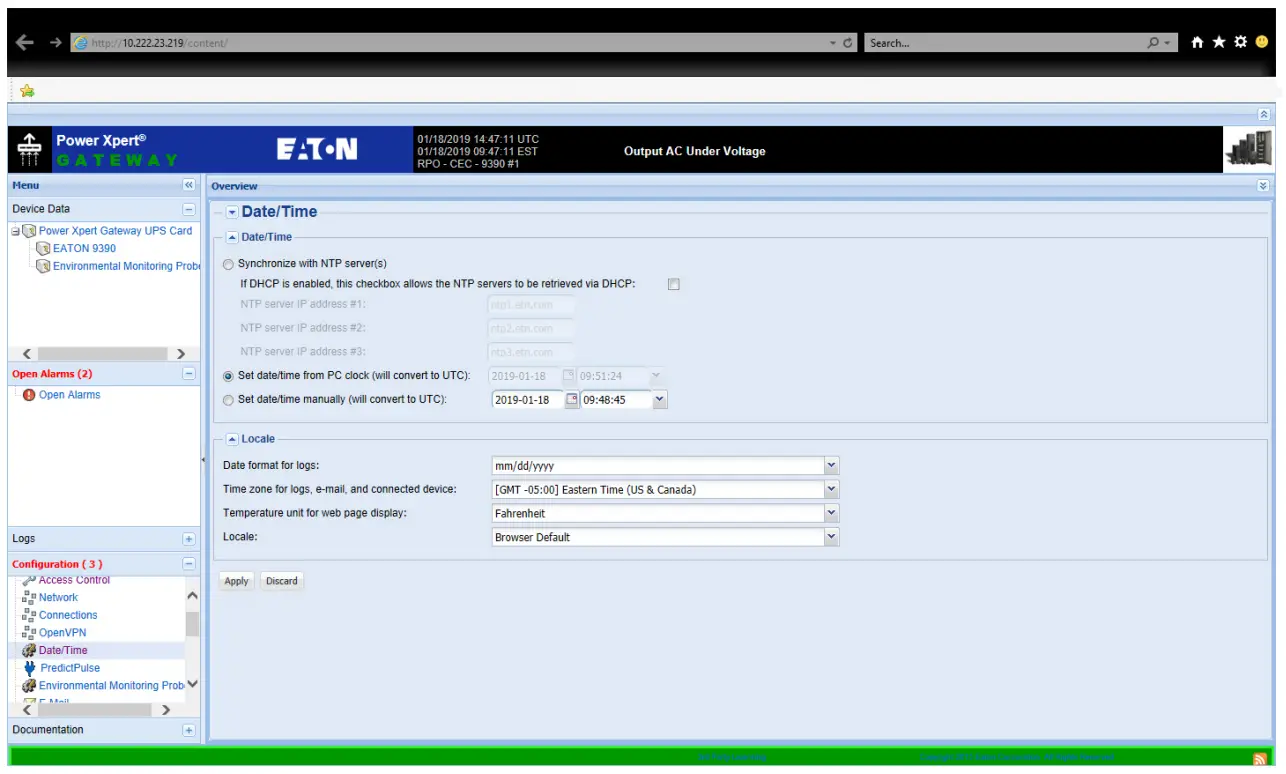This screenshot has width=1286, height=774.
Task: Open the Locale Browser Default dropdown
Action: [x=831, y=537]
